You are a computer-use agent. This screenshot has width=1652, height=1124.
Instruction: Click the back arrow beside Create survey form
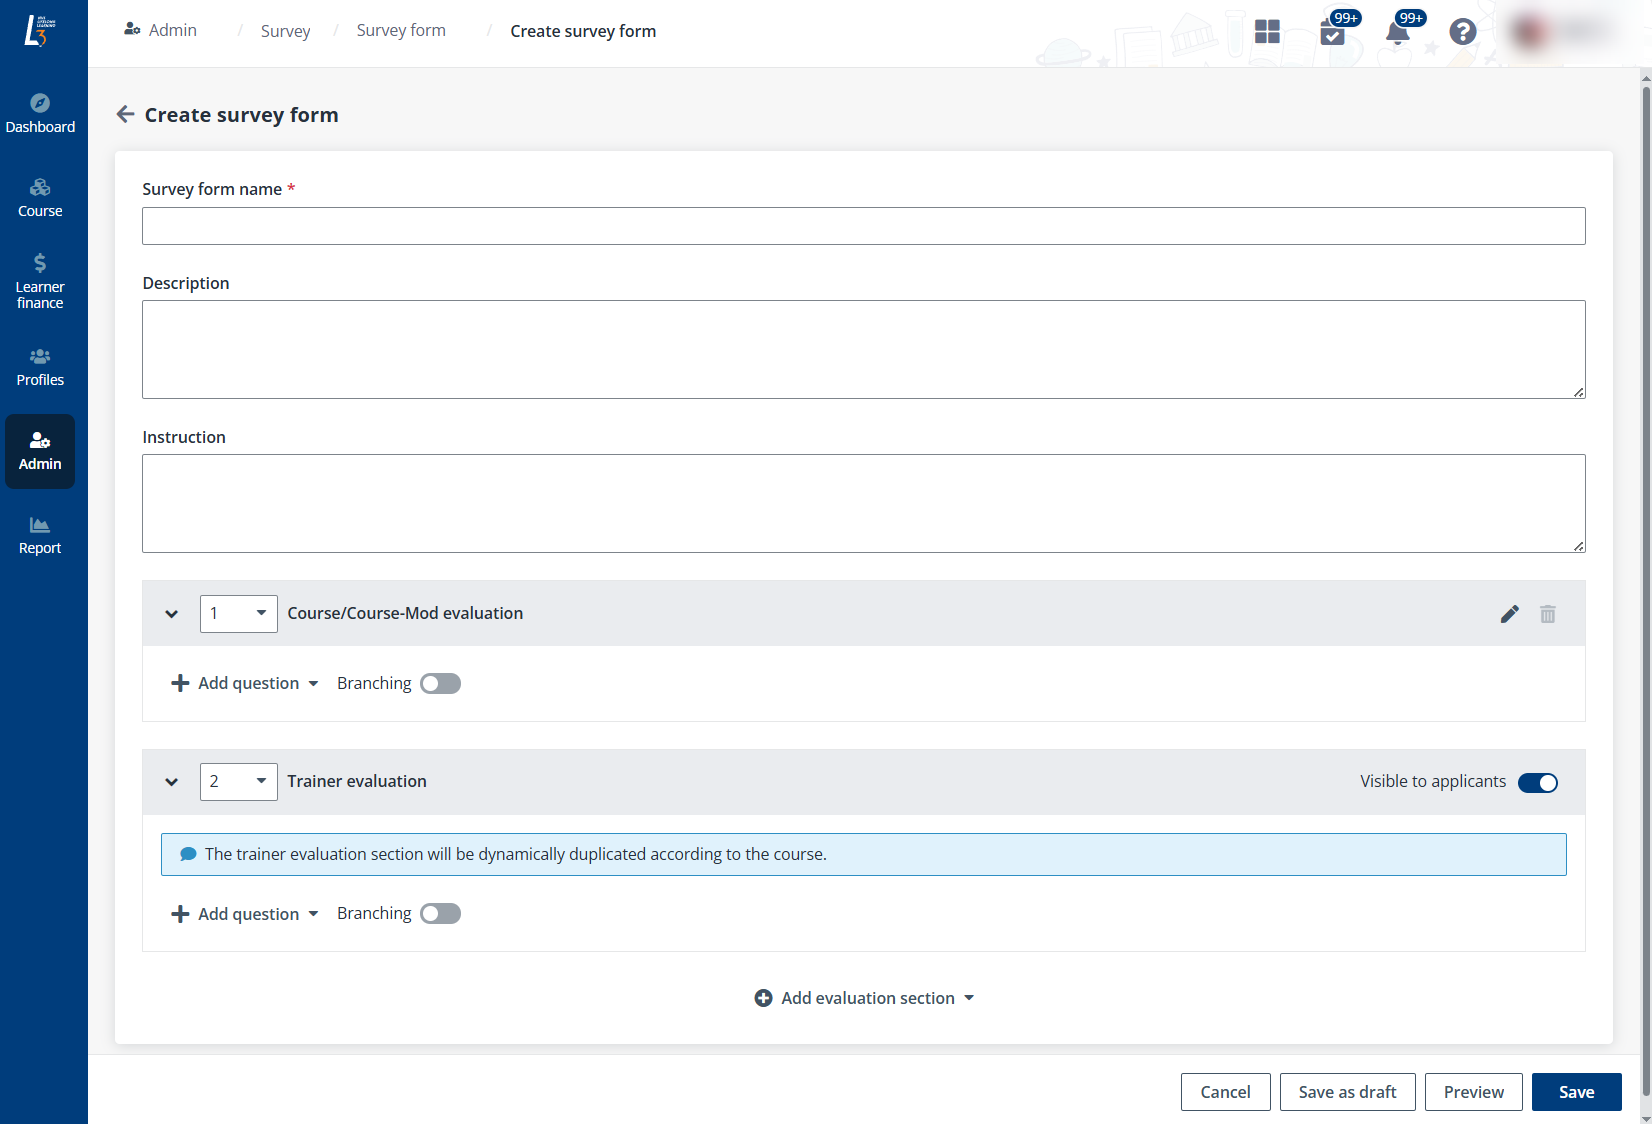coord(125,114)
